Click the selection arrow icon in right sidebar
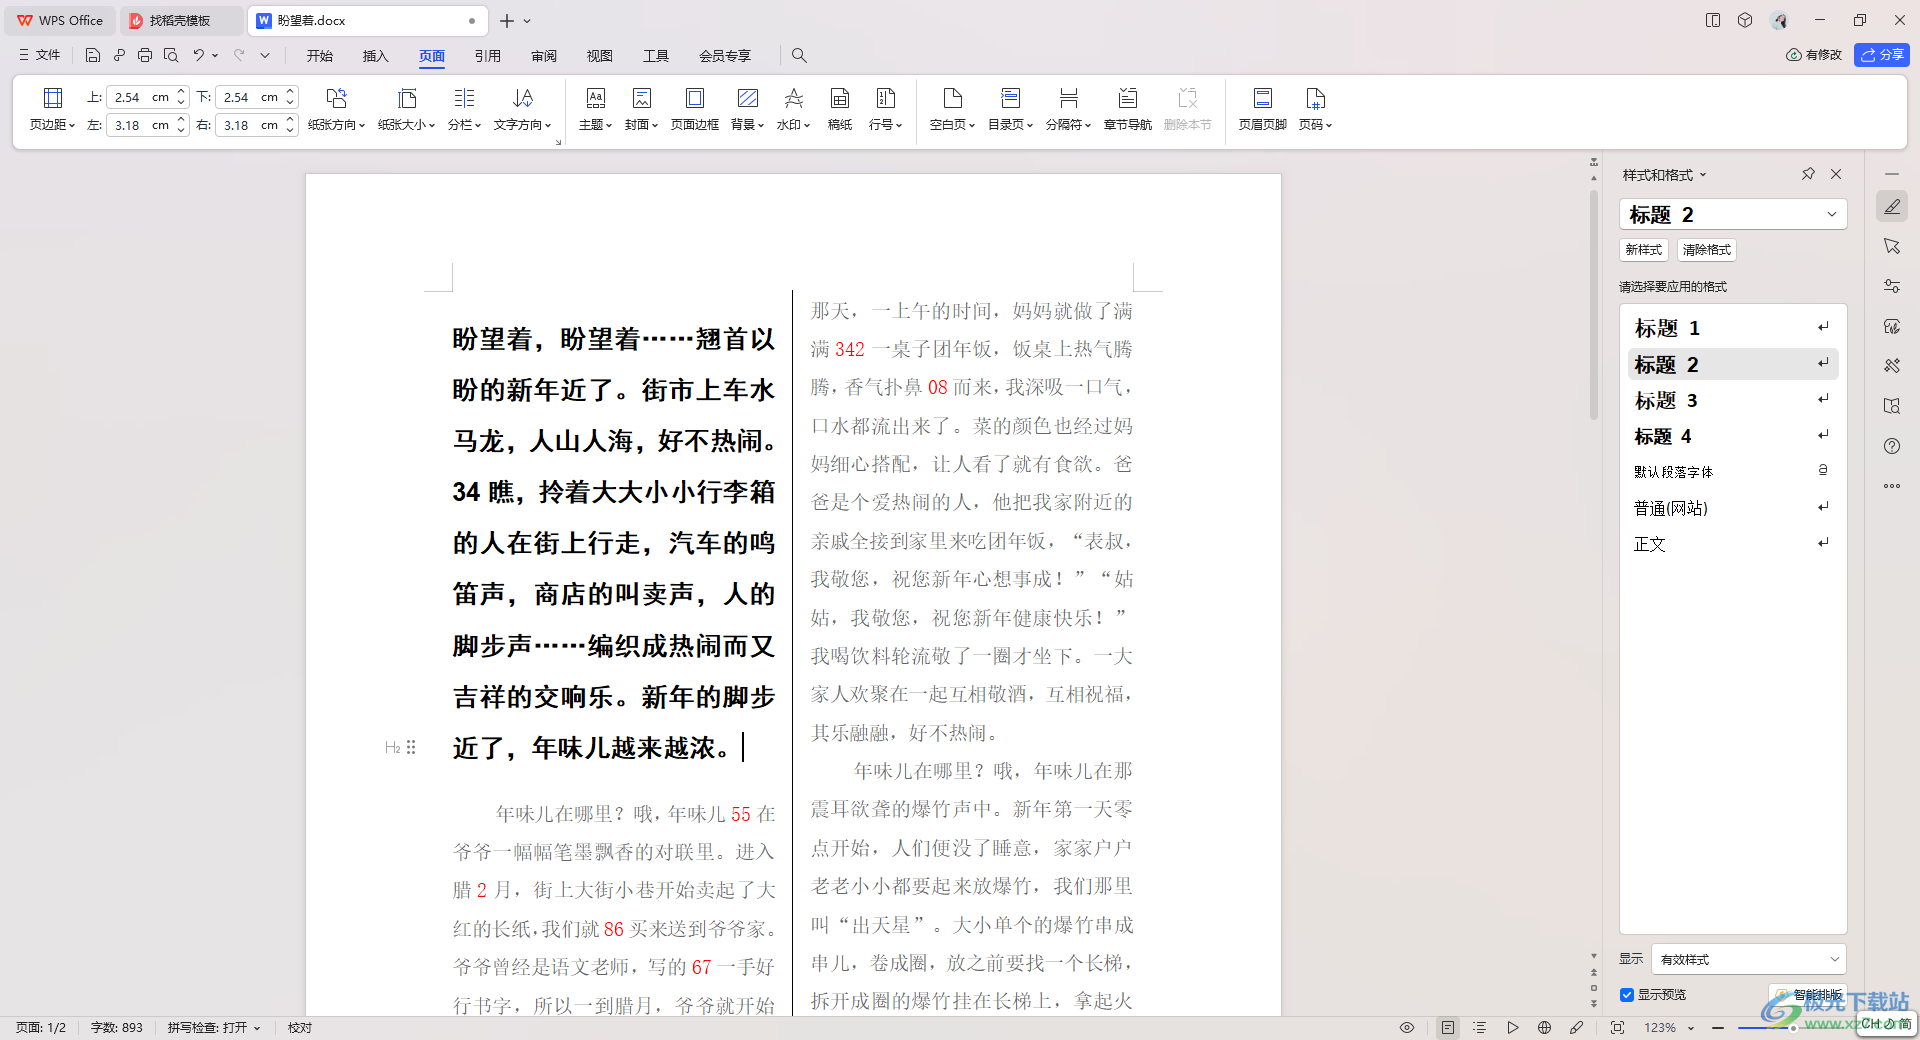1920x1040 pixels. coord(1892,246)
